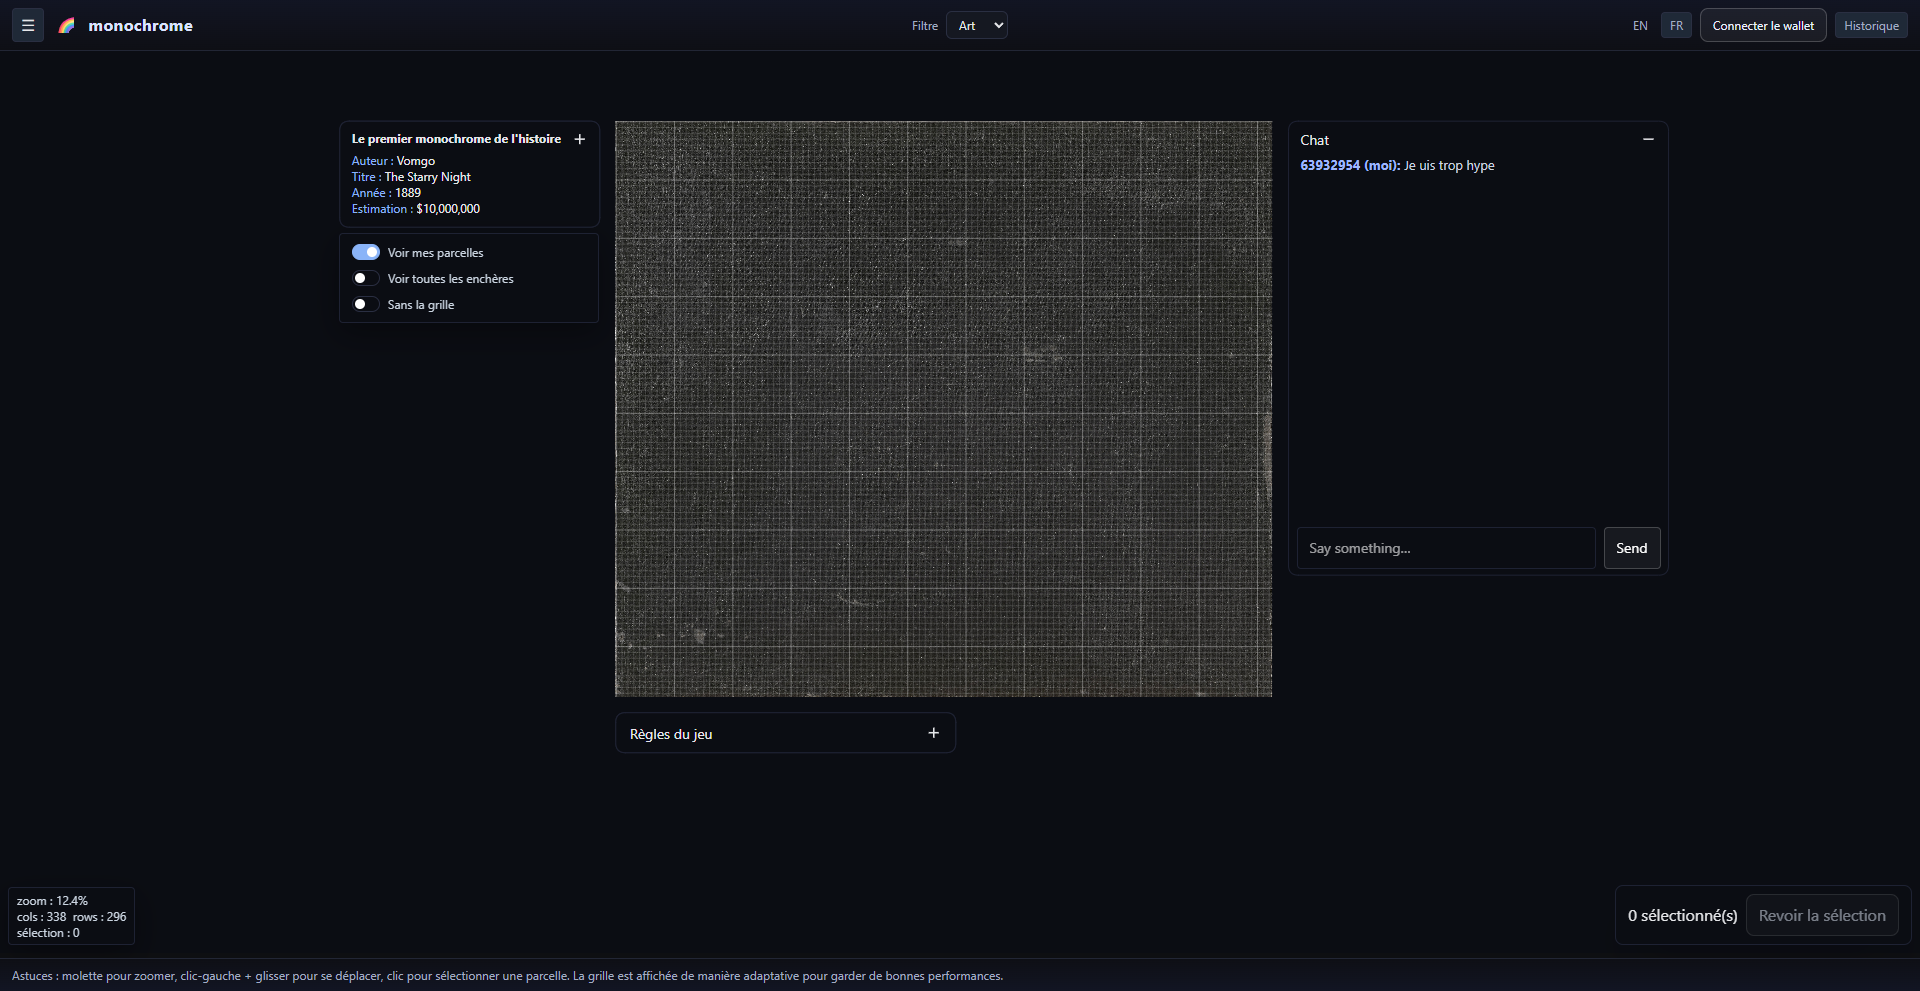1920x991 pixels.
Task: Open the Historique page
Action: tap(1871, 26)
